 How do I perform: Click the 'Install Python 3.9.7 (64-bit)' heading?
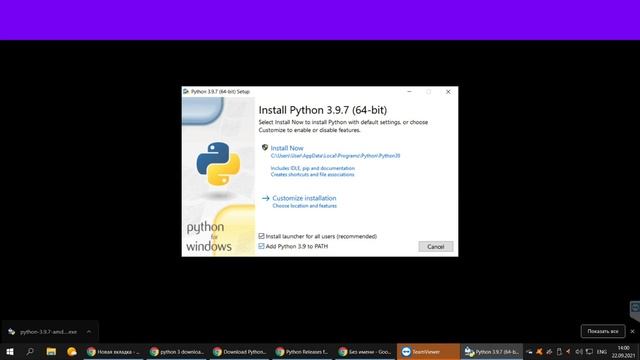pos(322,110)
